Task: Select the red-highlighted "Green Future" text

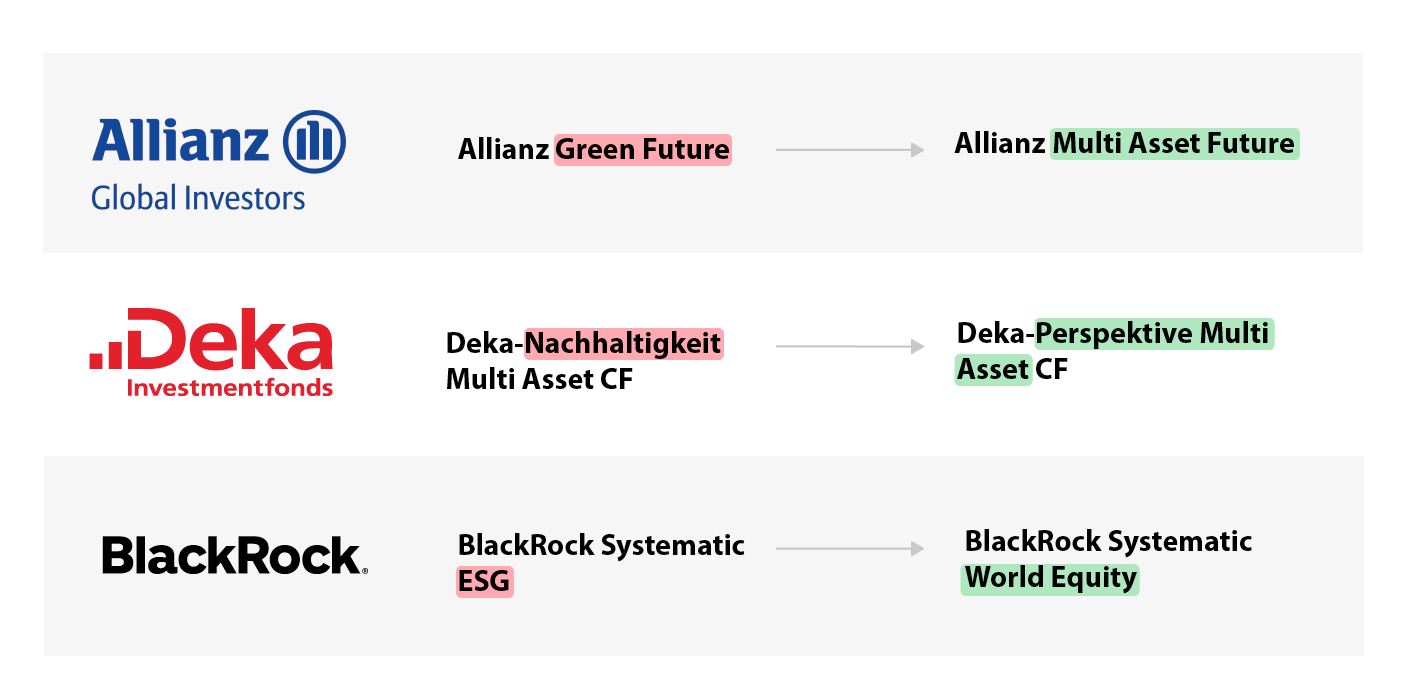Action: point(642,150)
